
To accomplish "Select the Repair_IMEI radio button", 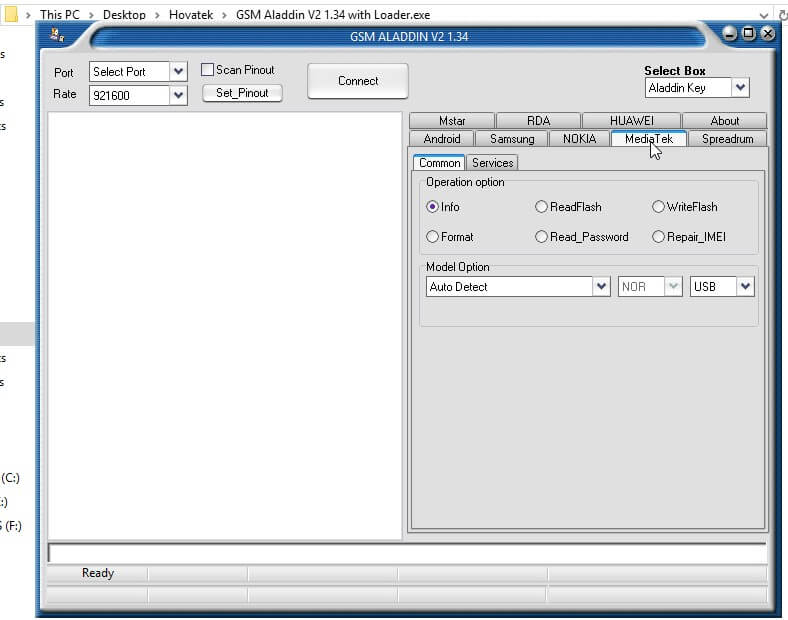I will 658,237.
